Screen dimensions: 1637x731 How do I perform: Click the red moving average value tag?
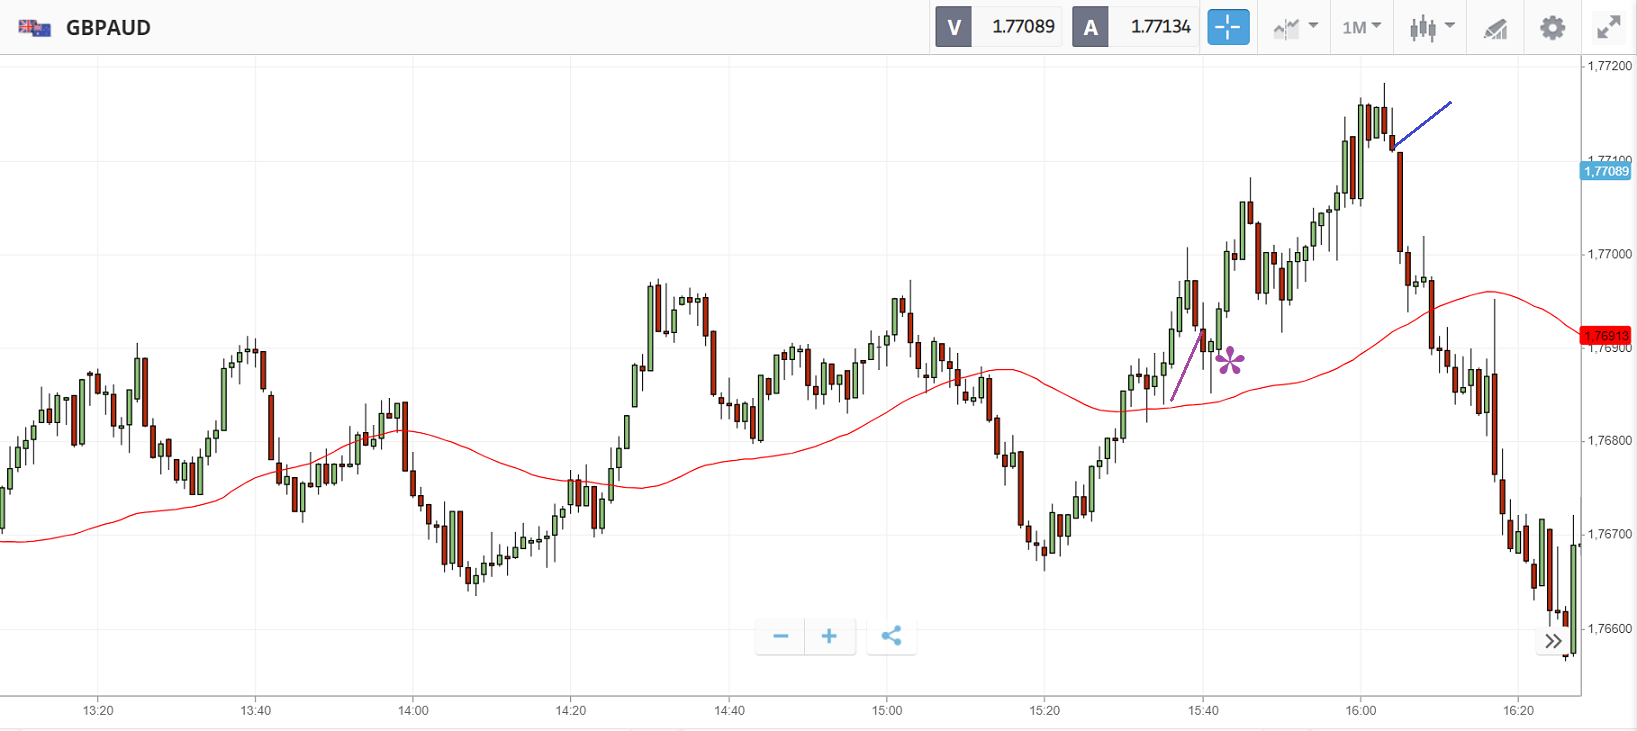1606,336
